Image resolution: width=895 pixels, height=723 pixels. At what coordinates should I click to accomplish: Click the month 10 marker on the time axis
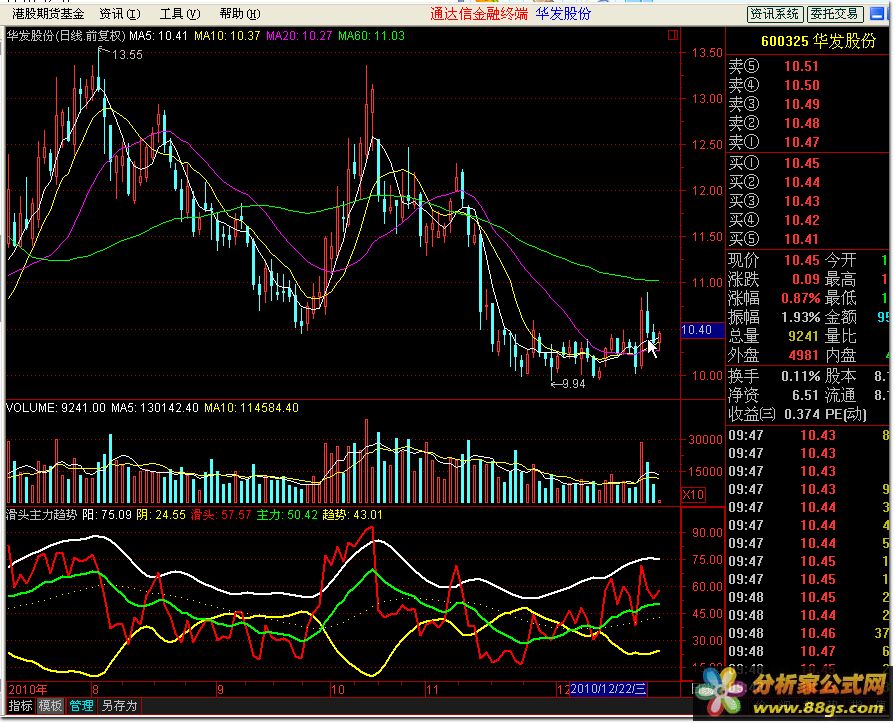338,689
